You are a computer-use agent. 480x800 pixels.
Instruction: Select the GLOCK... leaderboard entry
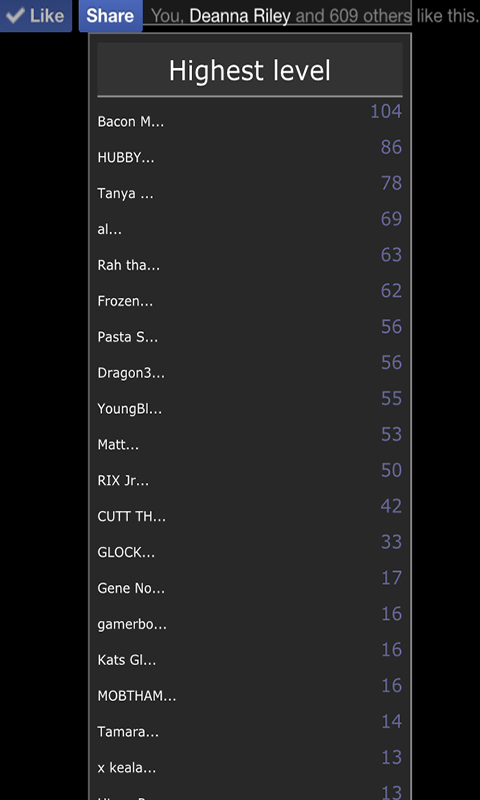point(250,547)
